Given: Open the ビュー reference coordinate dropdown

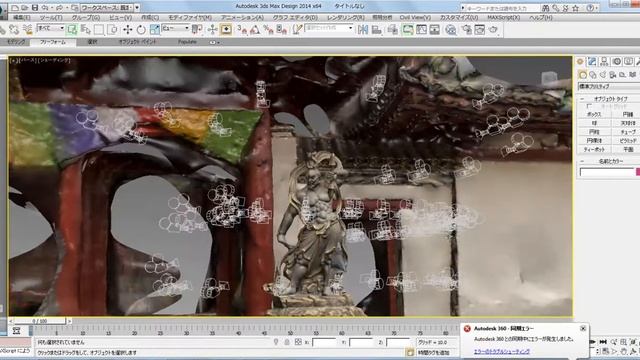Looking at the screenshot, I should pyautogui.click(x=176, y=28).
